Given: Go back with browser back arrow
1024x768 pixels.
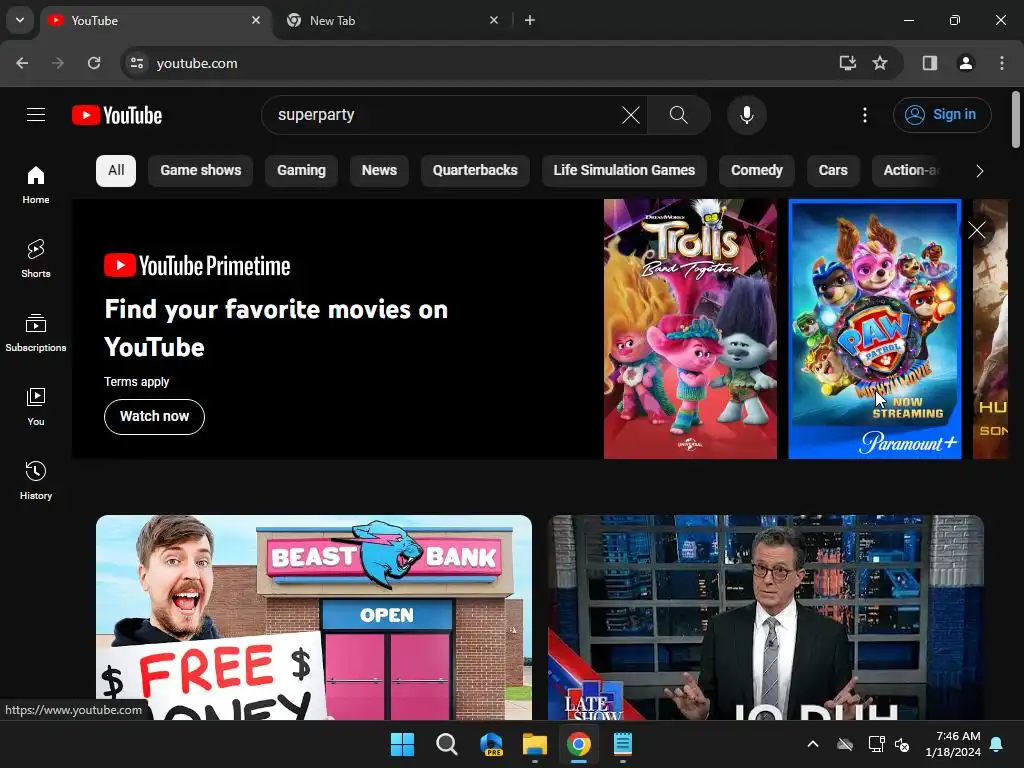Looking at the screenshot, I should [x=22, y=63].
